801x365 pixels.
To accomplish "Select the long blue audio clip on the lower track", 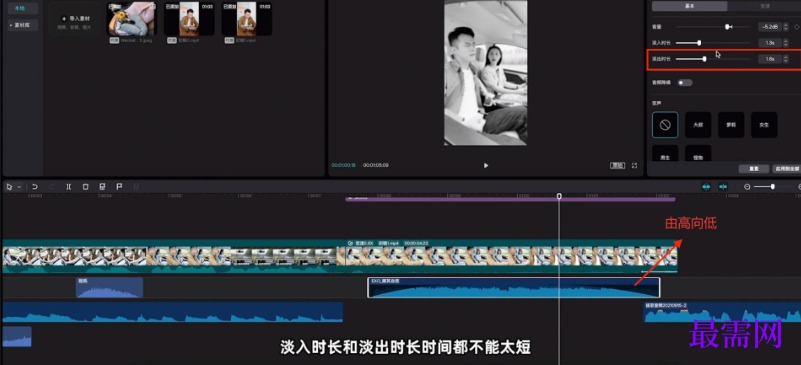I will 173,312.
